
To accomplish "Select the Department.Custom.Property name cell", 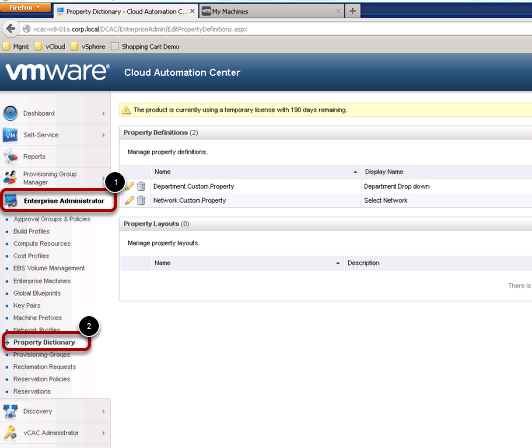I will pos(194,186).
